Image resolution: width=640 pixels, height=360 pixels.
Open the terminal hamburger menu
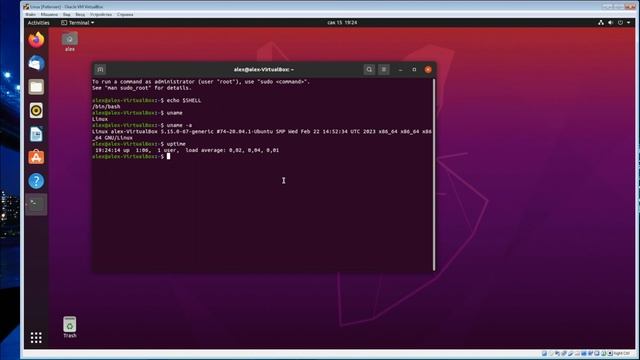click(x=384, y=69)
